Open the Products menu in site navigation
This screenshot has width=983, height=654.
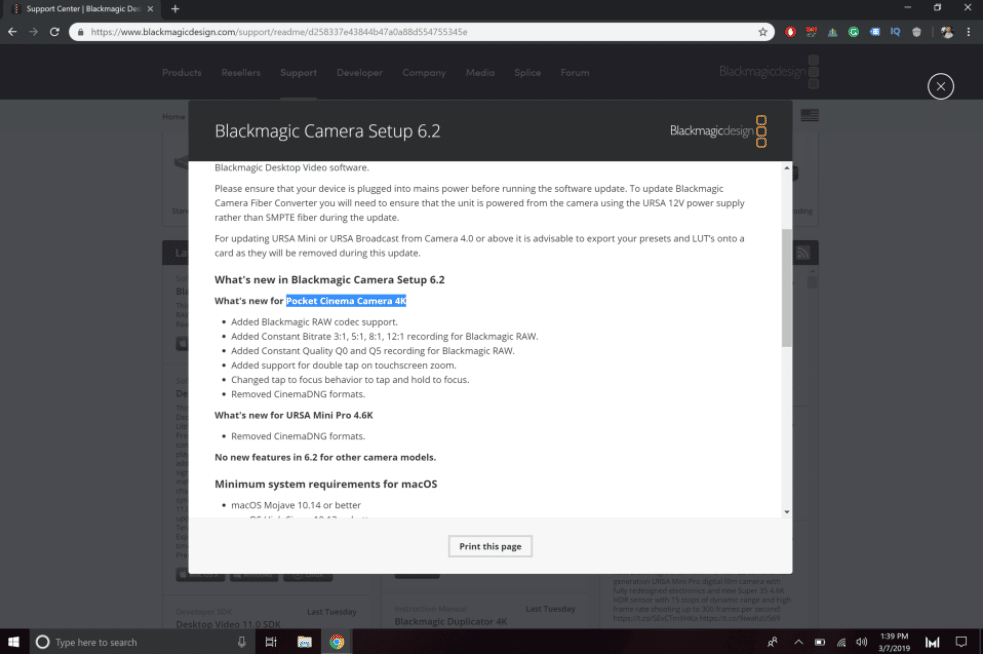tap(182, 73)
